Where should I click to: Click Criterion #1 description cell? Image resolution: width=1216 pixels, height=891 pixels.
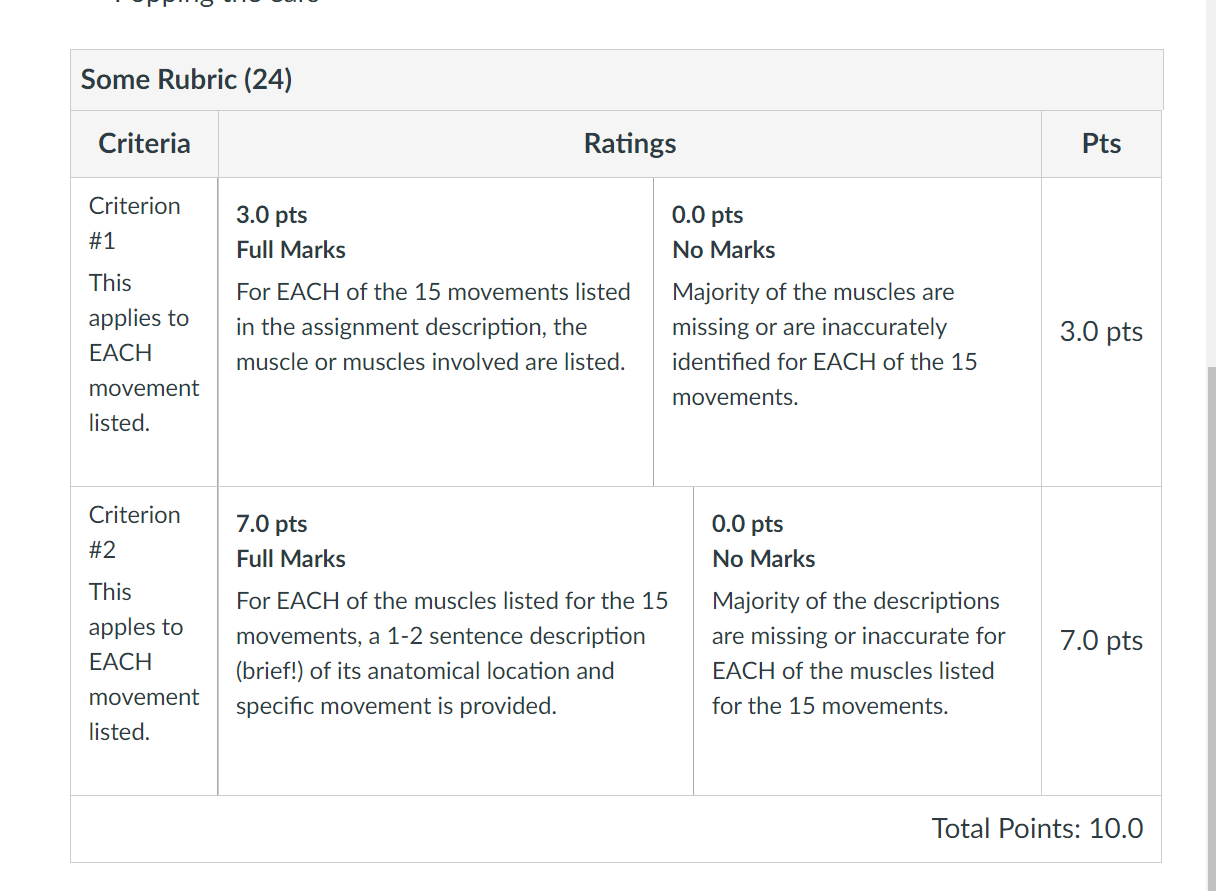point(144,332)
